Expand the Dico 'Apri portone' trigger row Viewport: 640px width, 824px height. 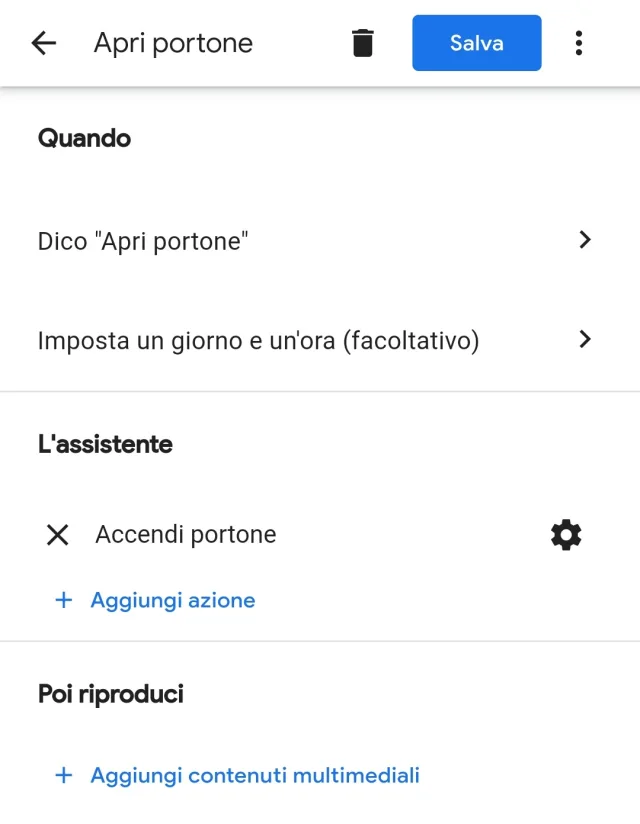coord(585,240)
